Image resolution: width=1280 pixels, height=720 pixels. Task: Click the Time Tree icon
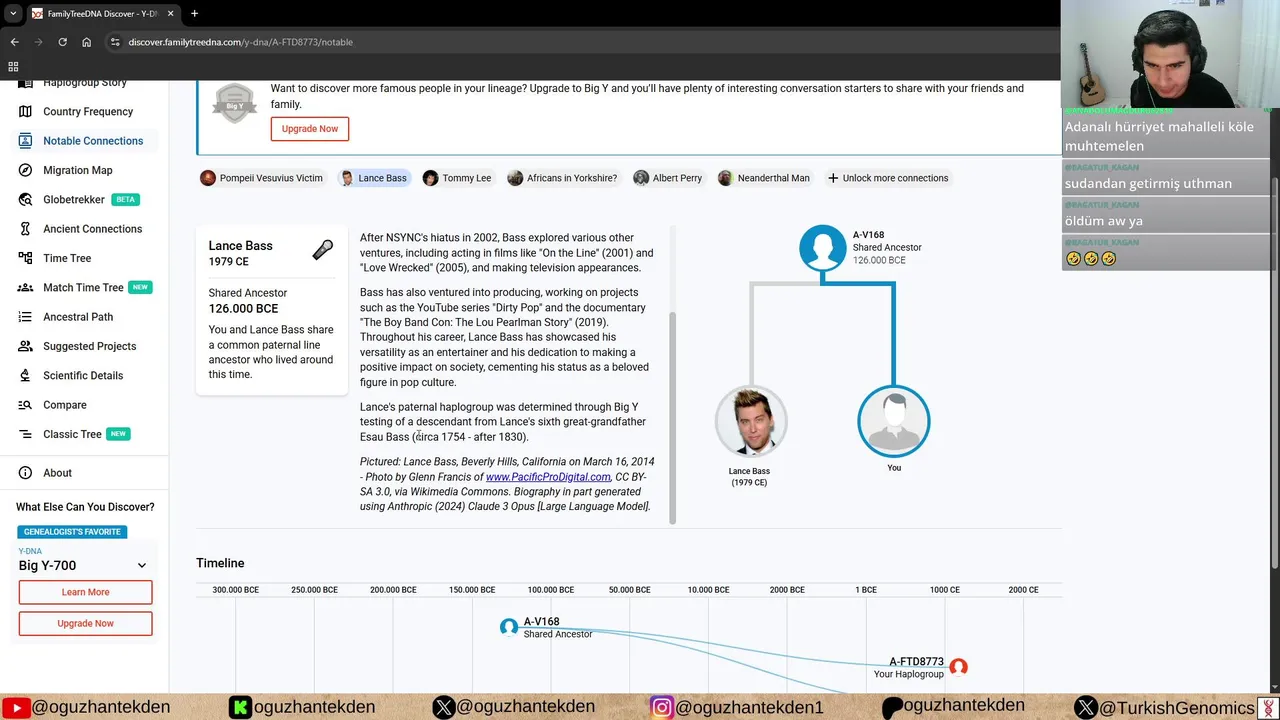(25, 258)
